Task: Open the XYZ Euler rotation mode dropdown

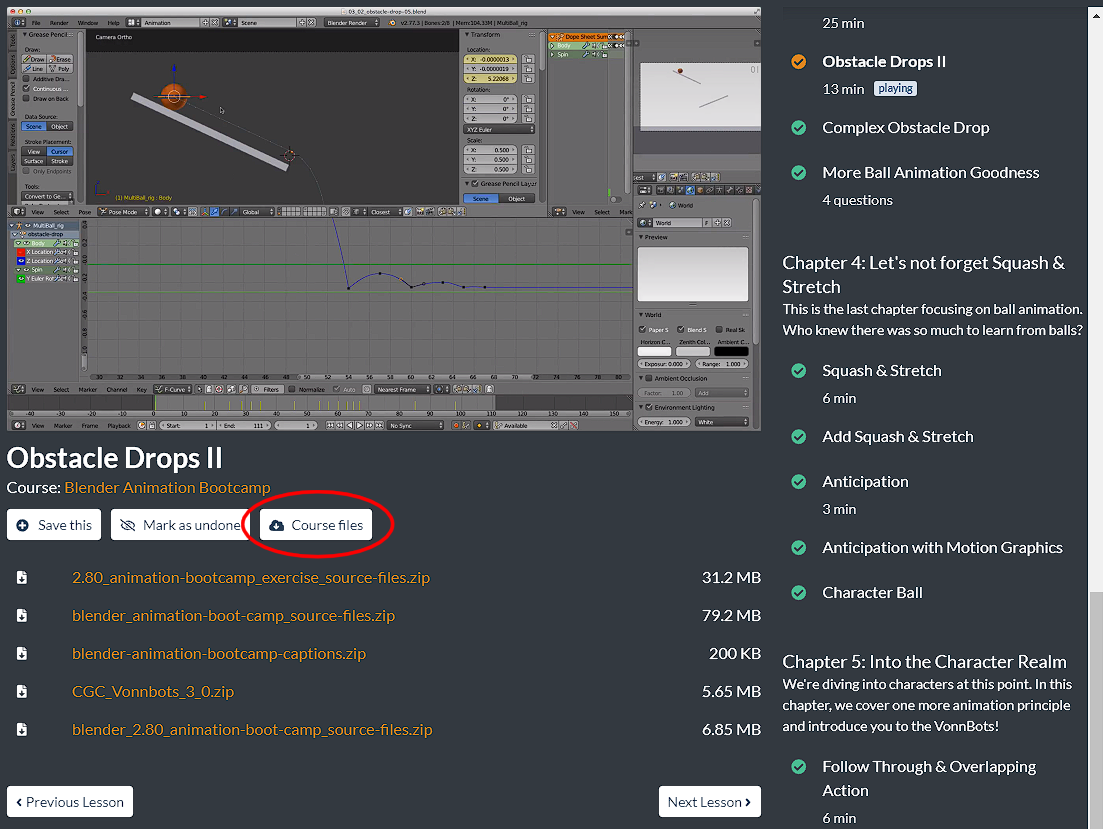Action: [x=499, y=129]
